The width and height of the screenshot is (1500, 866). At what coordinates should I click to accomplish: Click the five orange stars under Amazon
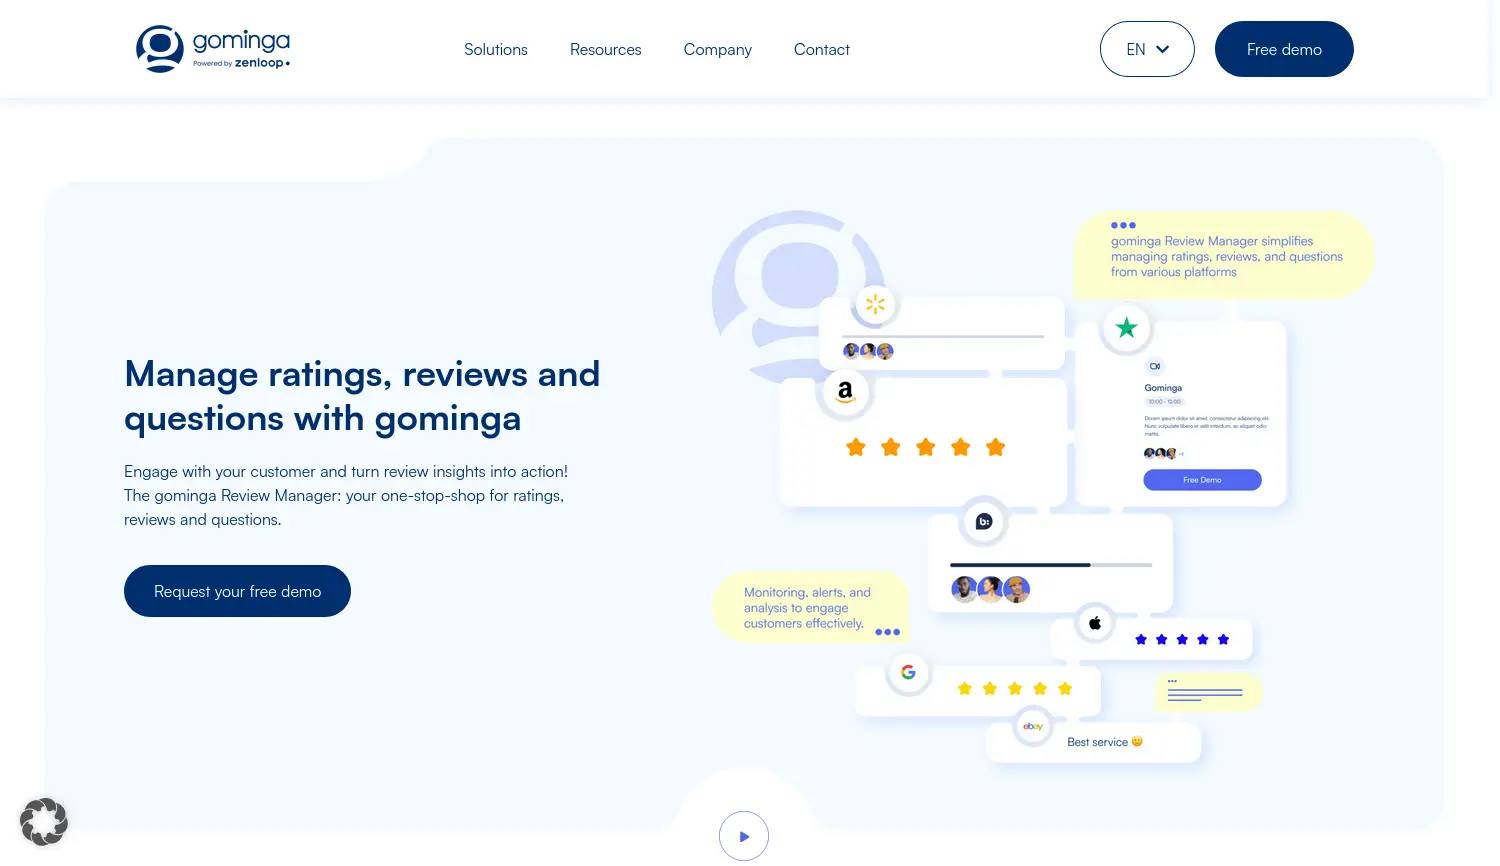pos(925,447)
